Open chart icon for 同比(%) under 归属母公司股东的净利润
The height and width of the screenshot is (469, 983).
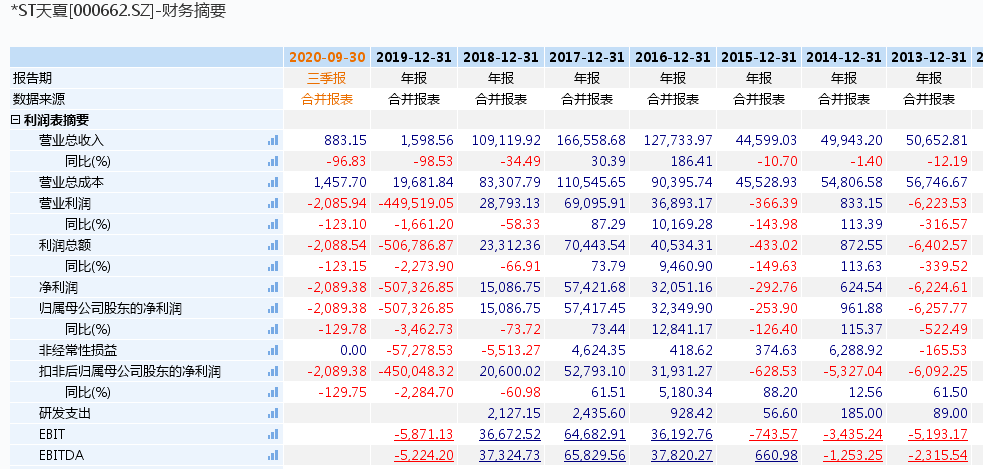[273, 329]
